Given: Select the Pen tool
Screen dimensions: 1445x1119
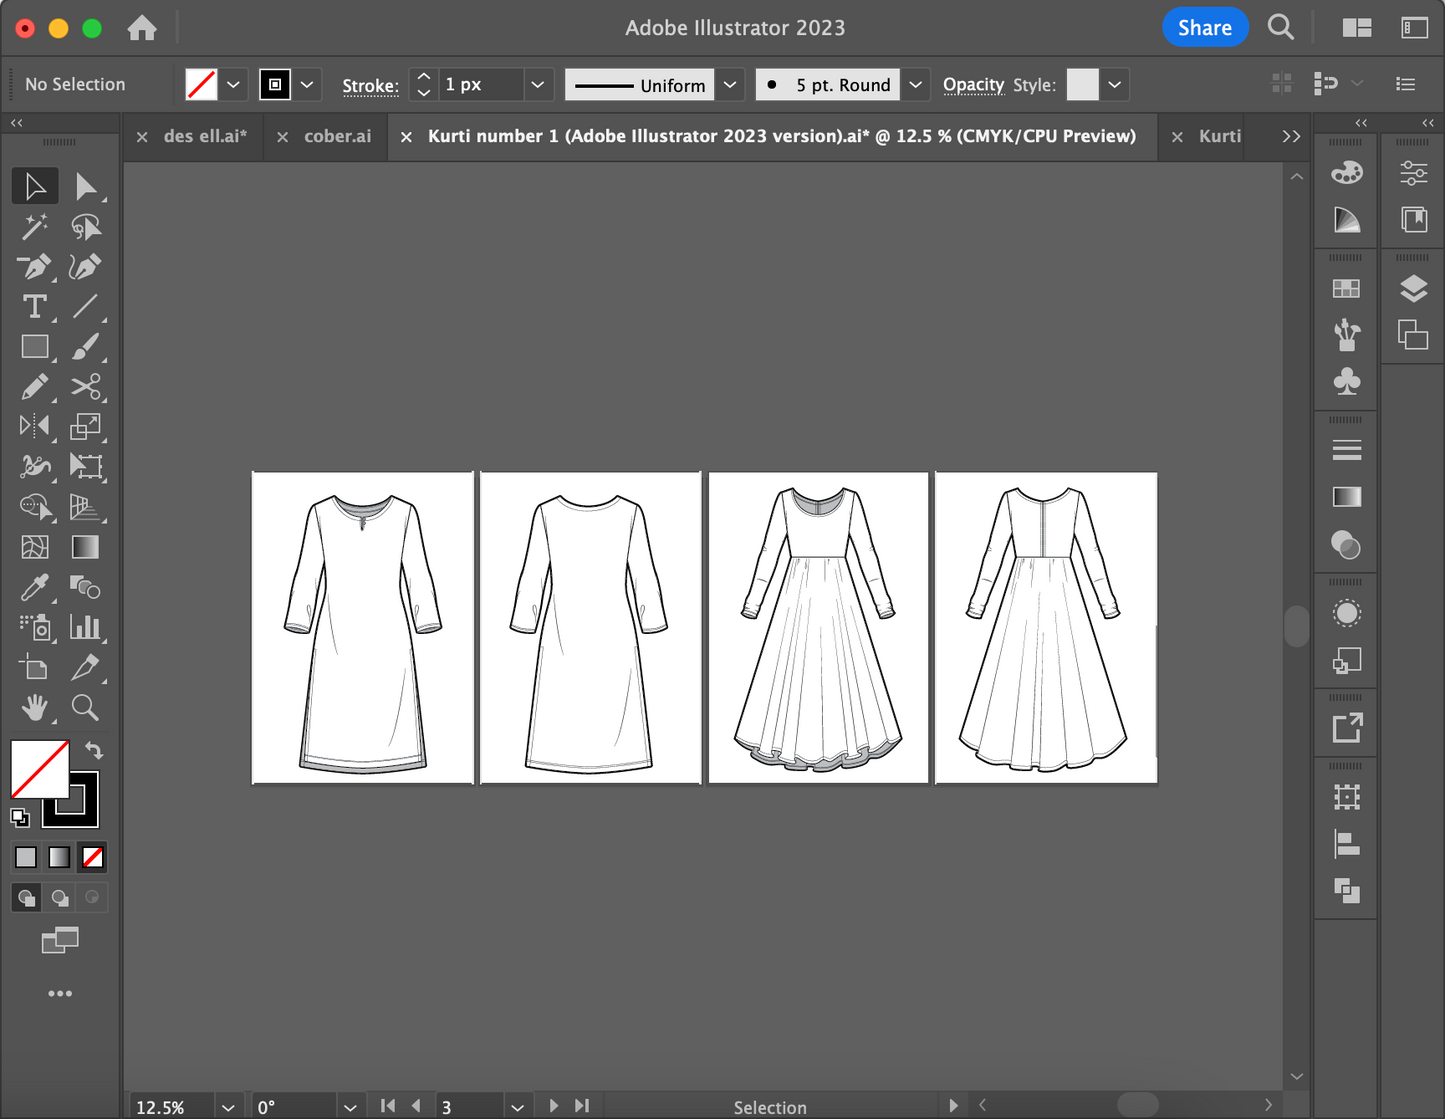Looking at the screenshot, I should [x=35, y=267].
